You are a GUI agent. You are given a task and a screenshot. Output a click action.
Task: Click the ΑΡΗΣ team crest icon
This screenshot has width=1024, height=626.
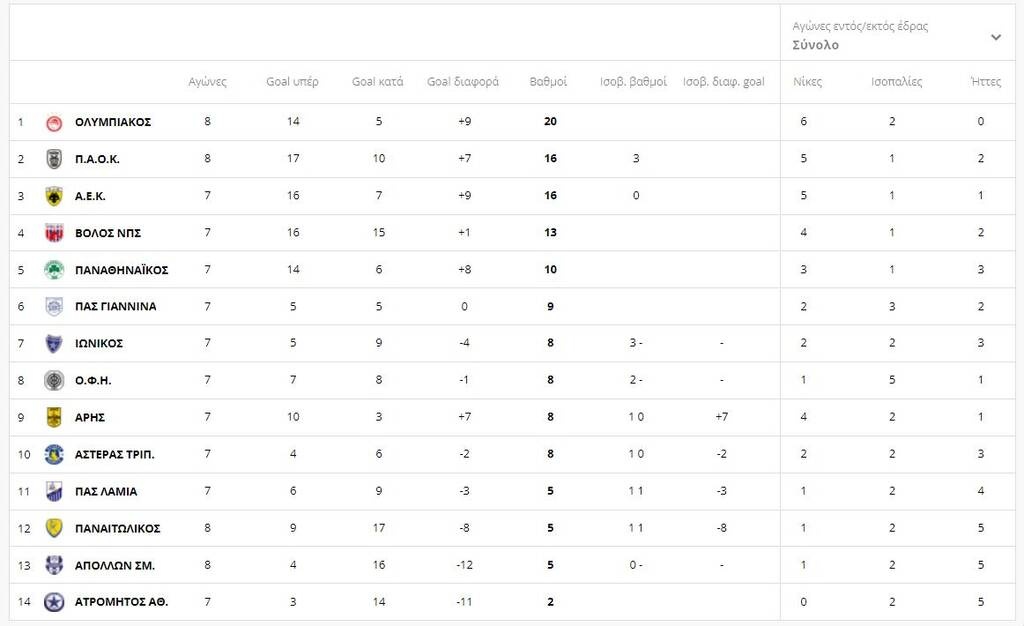tap(54, 418)
